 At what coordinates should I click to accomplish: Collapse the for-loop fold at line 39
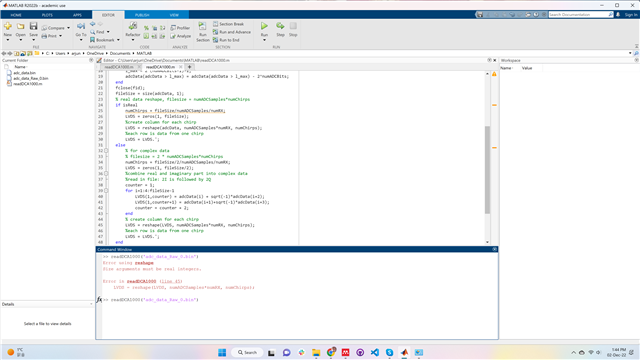click(106, 191)
